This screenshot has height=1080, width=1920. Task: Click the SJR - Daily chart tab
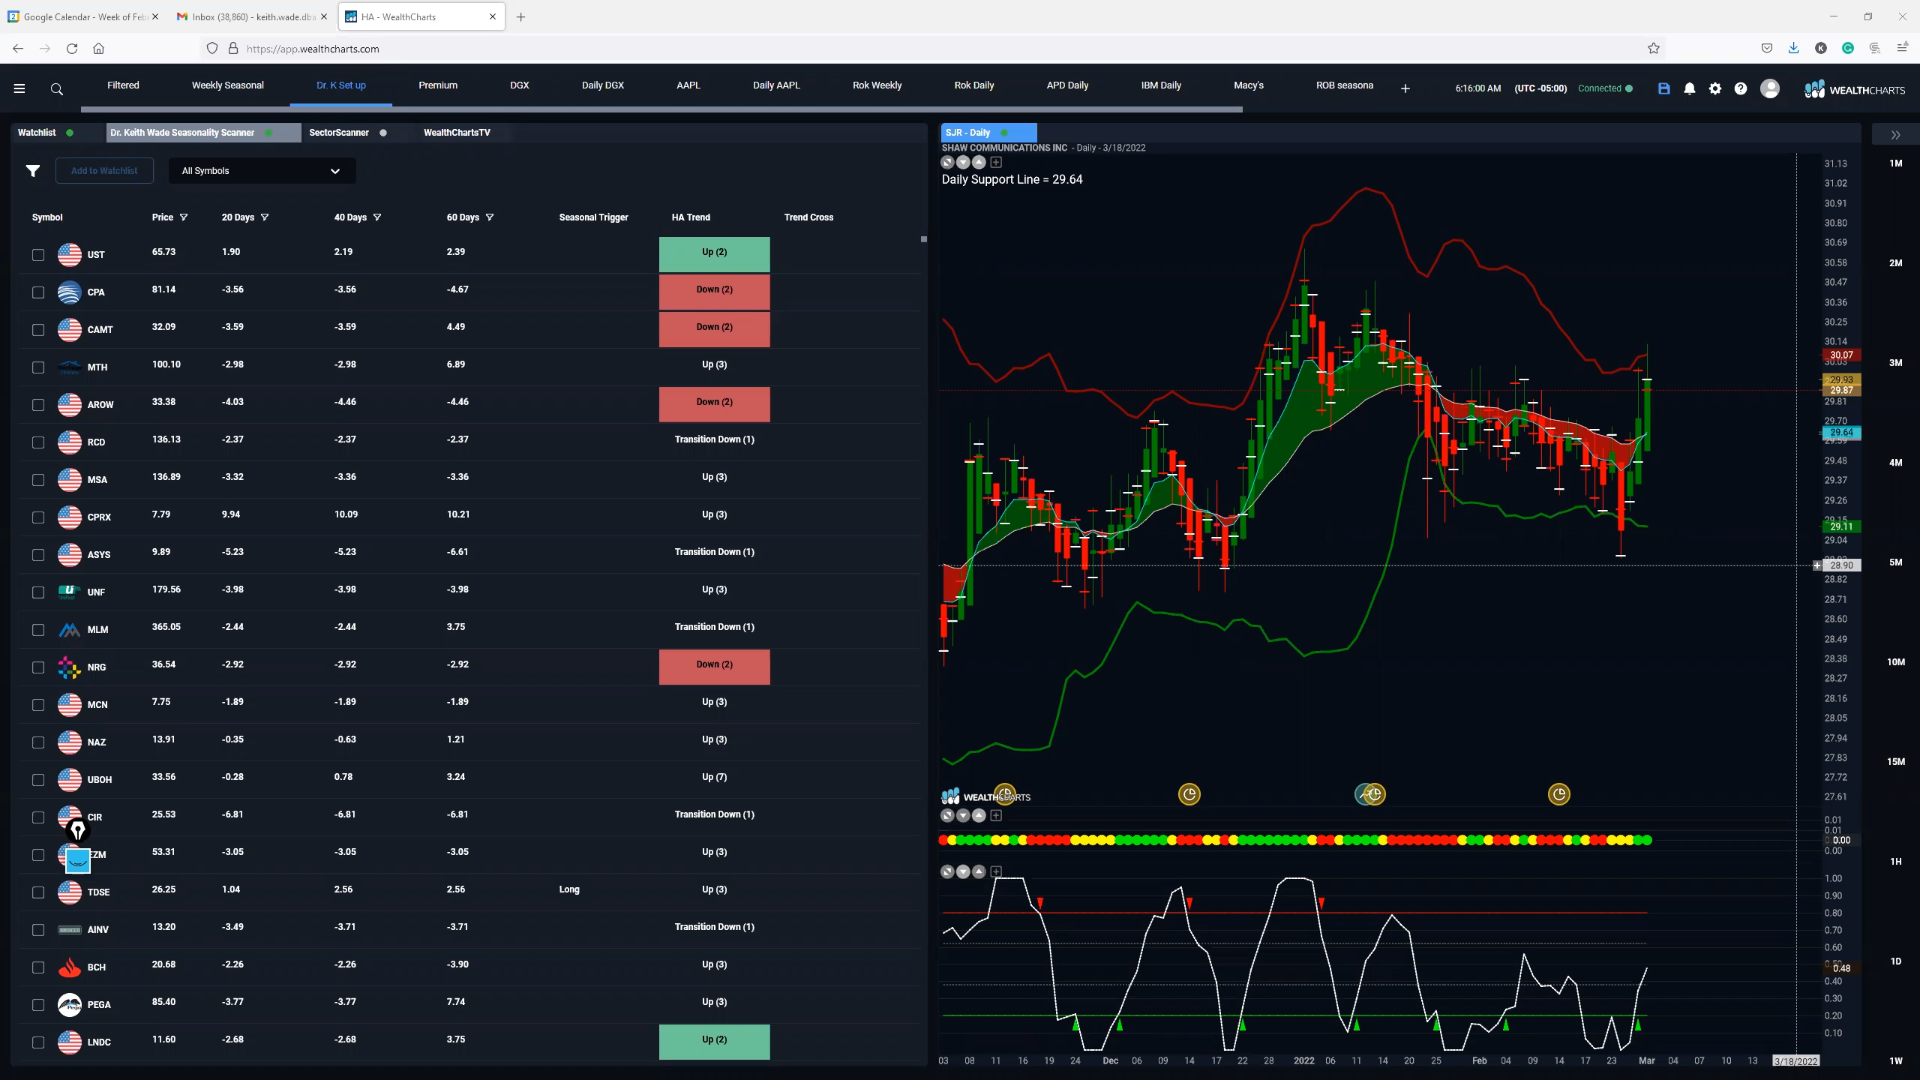click(x=988, y=132)
